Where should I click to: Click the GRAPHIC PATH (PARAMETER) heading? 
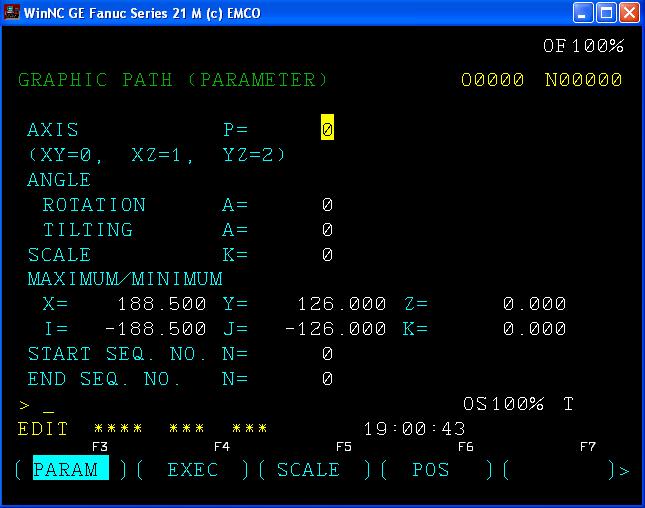coord(173,80)
